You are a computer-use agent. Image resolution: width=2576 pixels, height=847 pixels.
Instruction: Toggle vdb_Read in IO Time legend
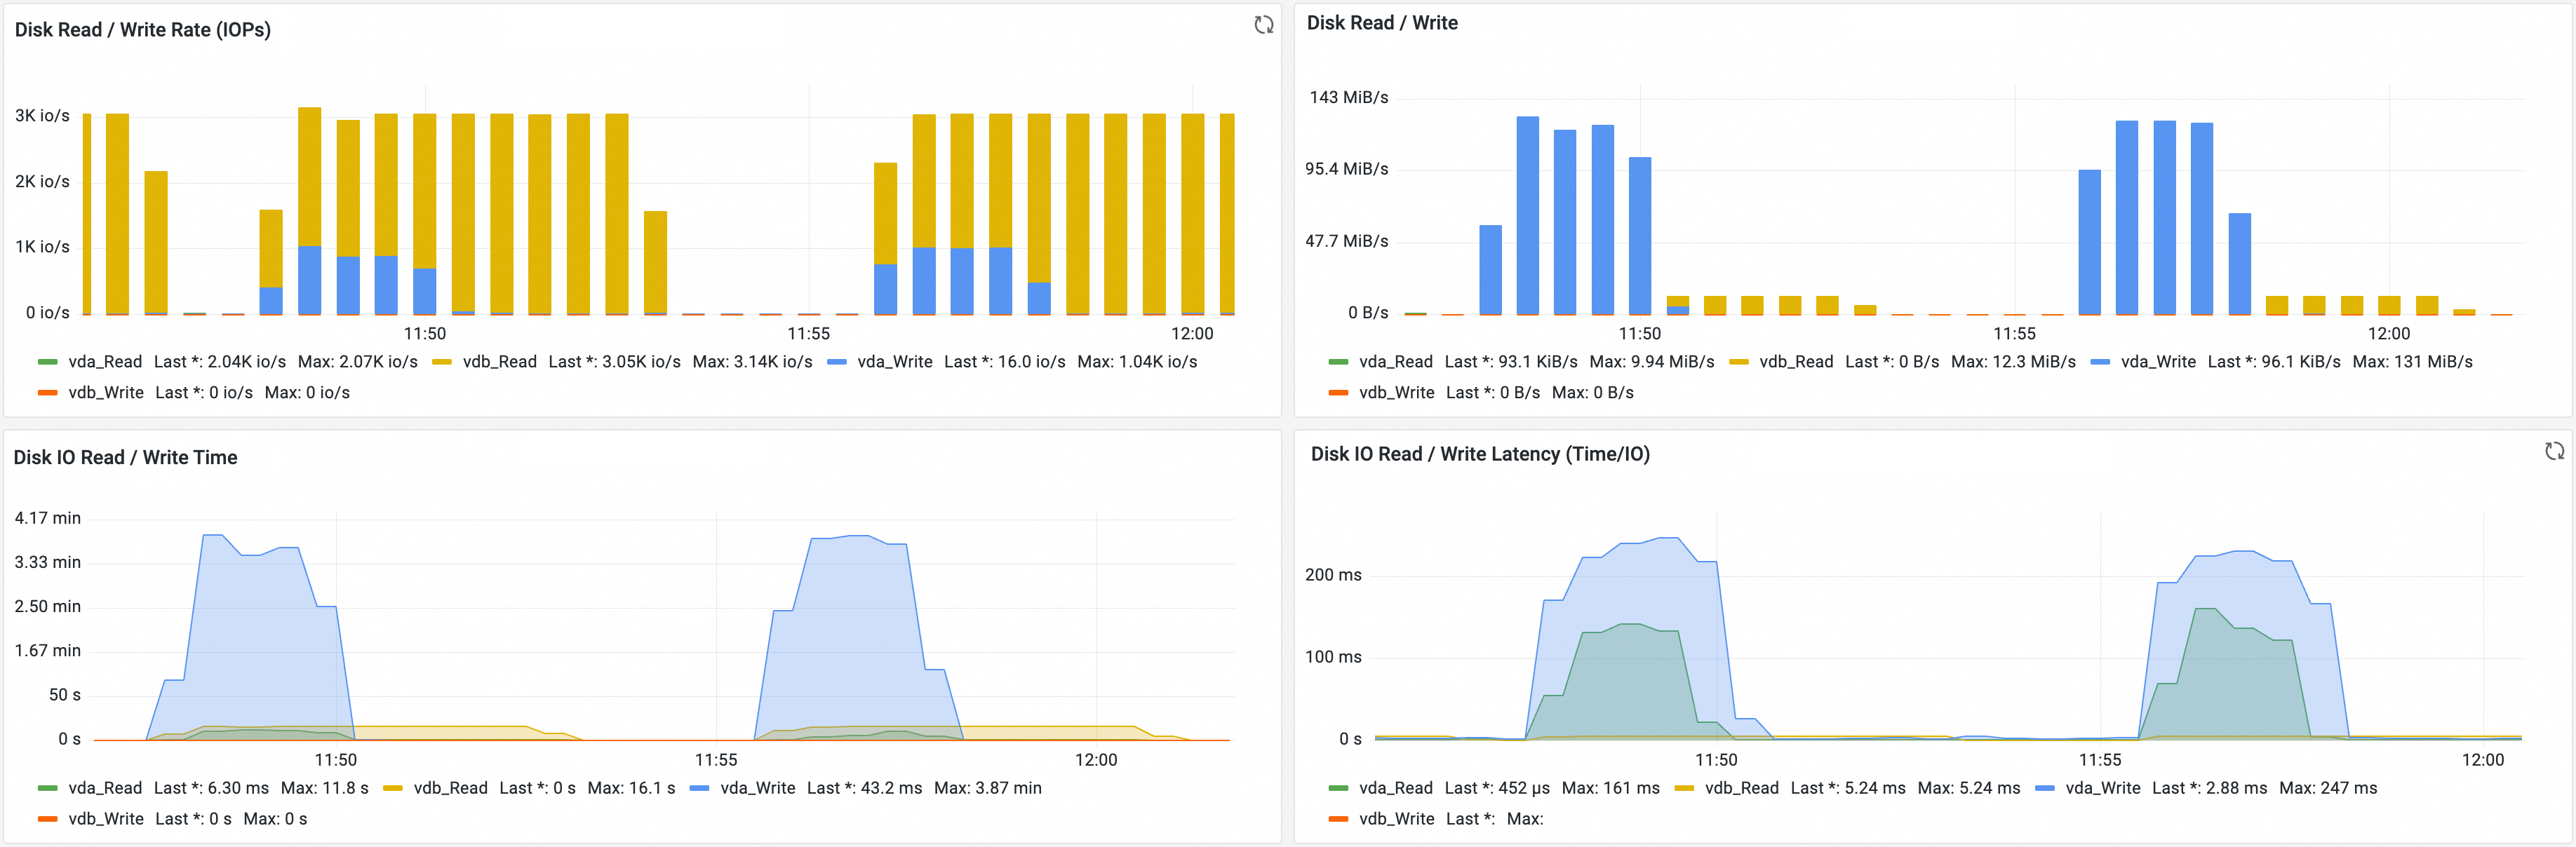[450, 788]
